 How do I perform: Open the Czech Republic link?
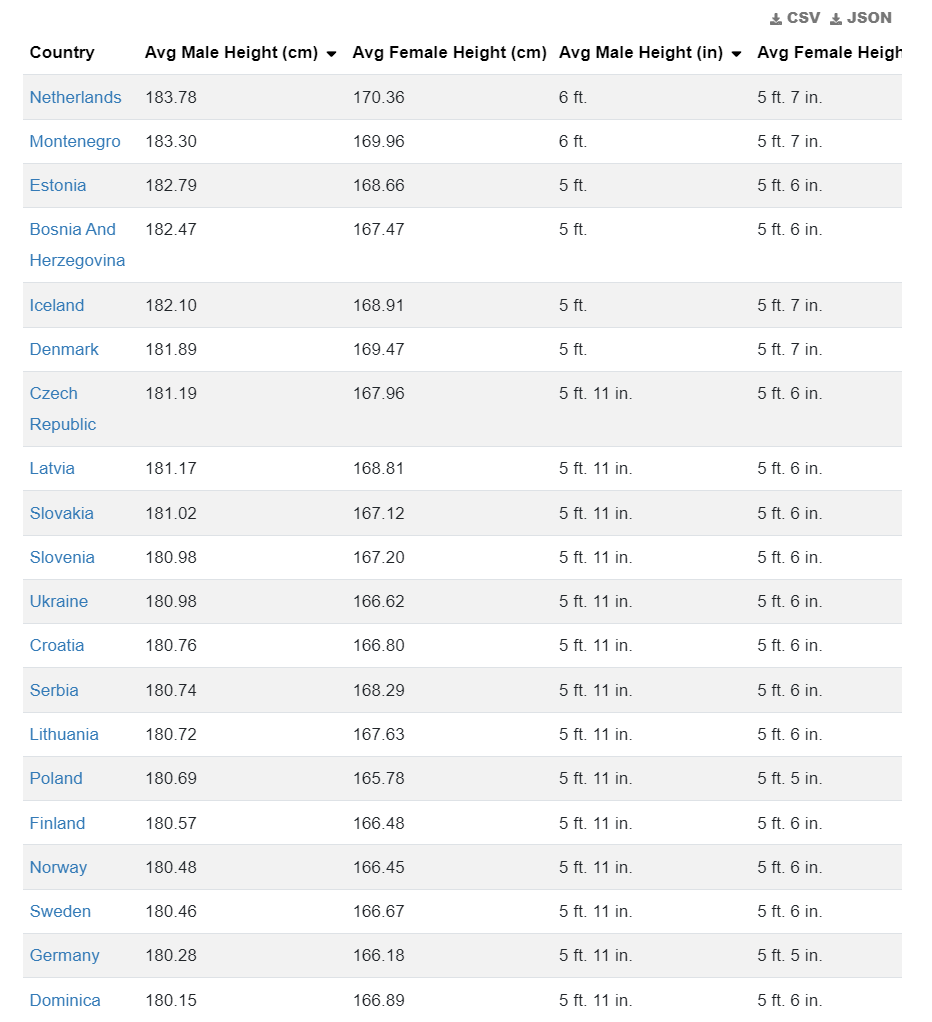[54, 393]
